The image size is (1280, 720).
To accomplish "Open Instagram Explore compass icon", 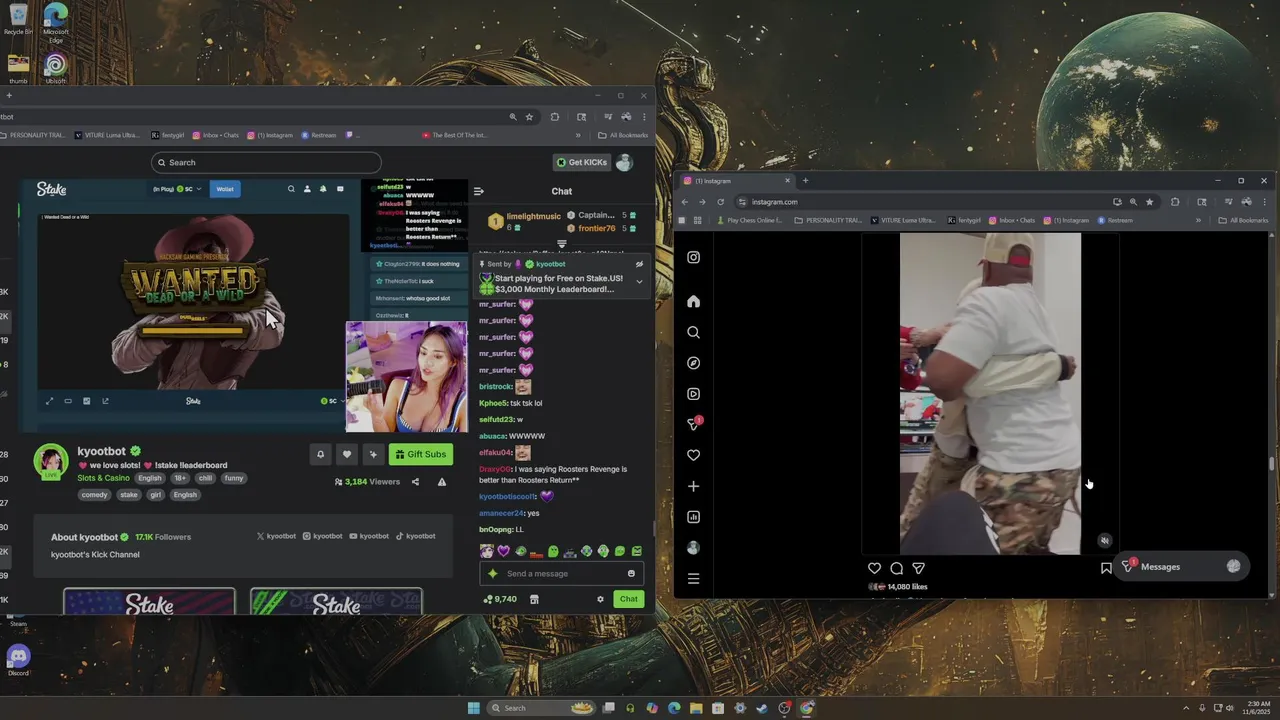I will pos(693,363).
